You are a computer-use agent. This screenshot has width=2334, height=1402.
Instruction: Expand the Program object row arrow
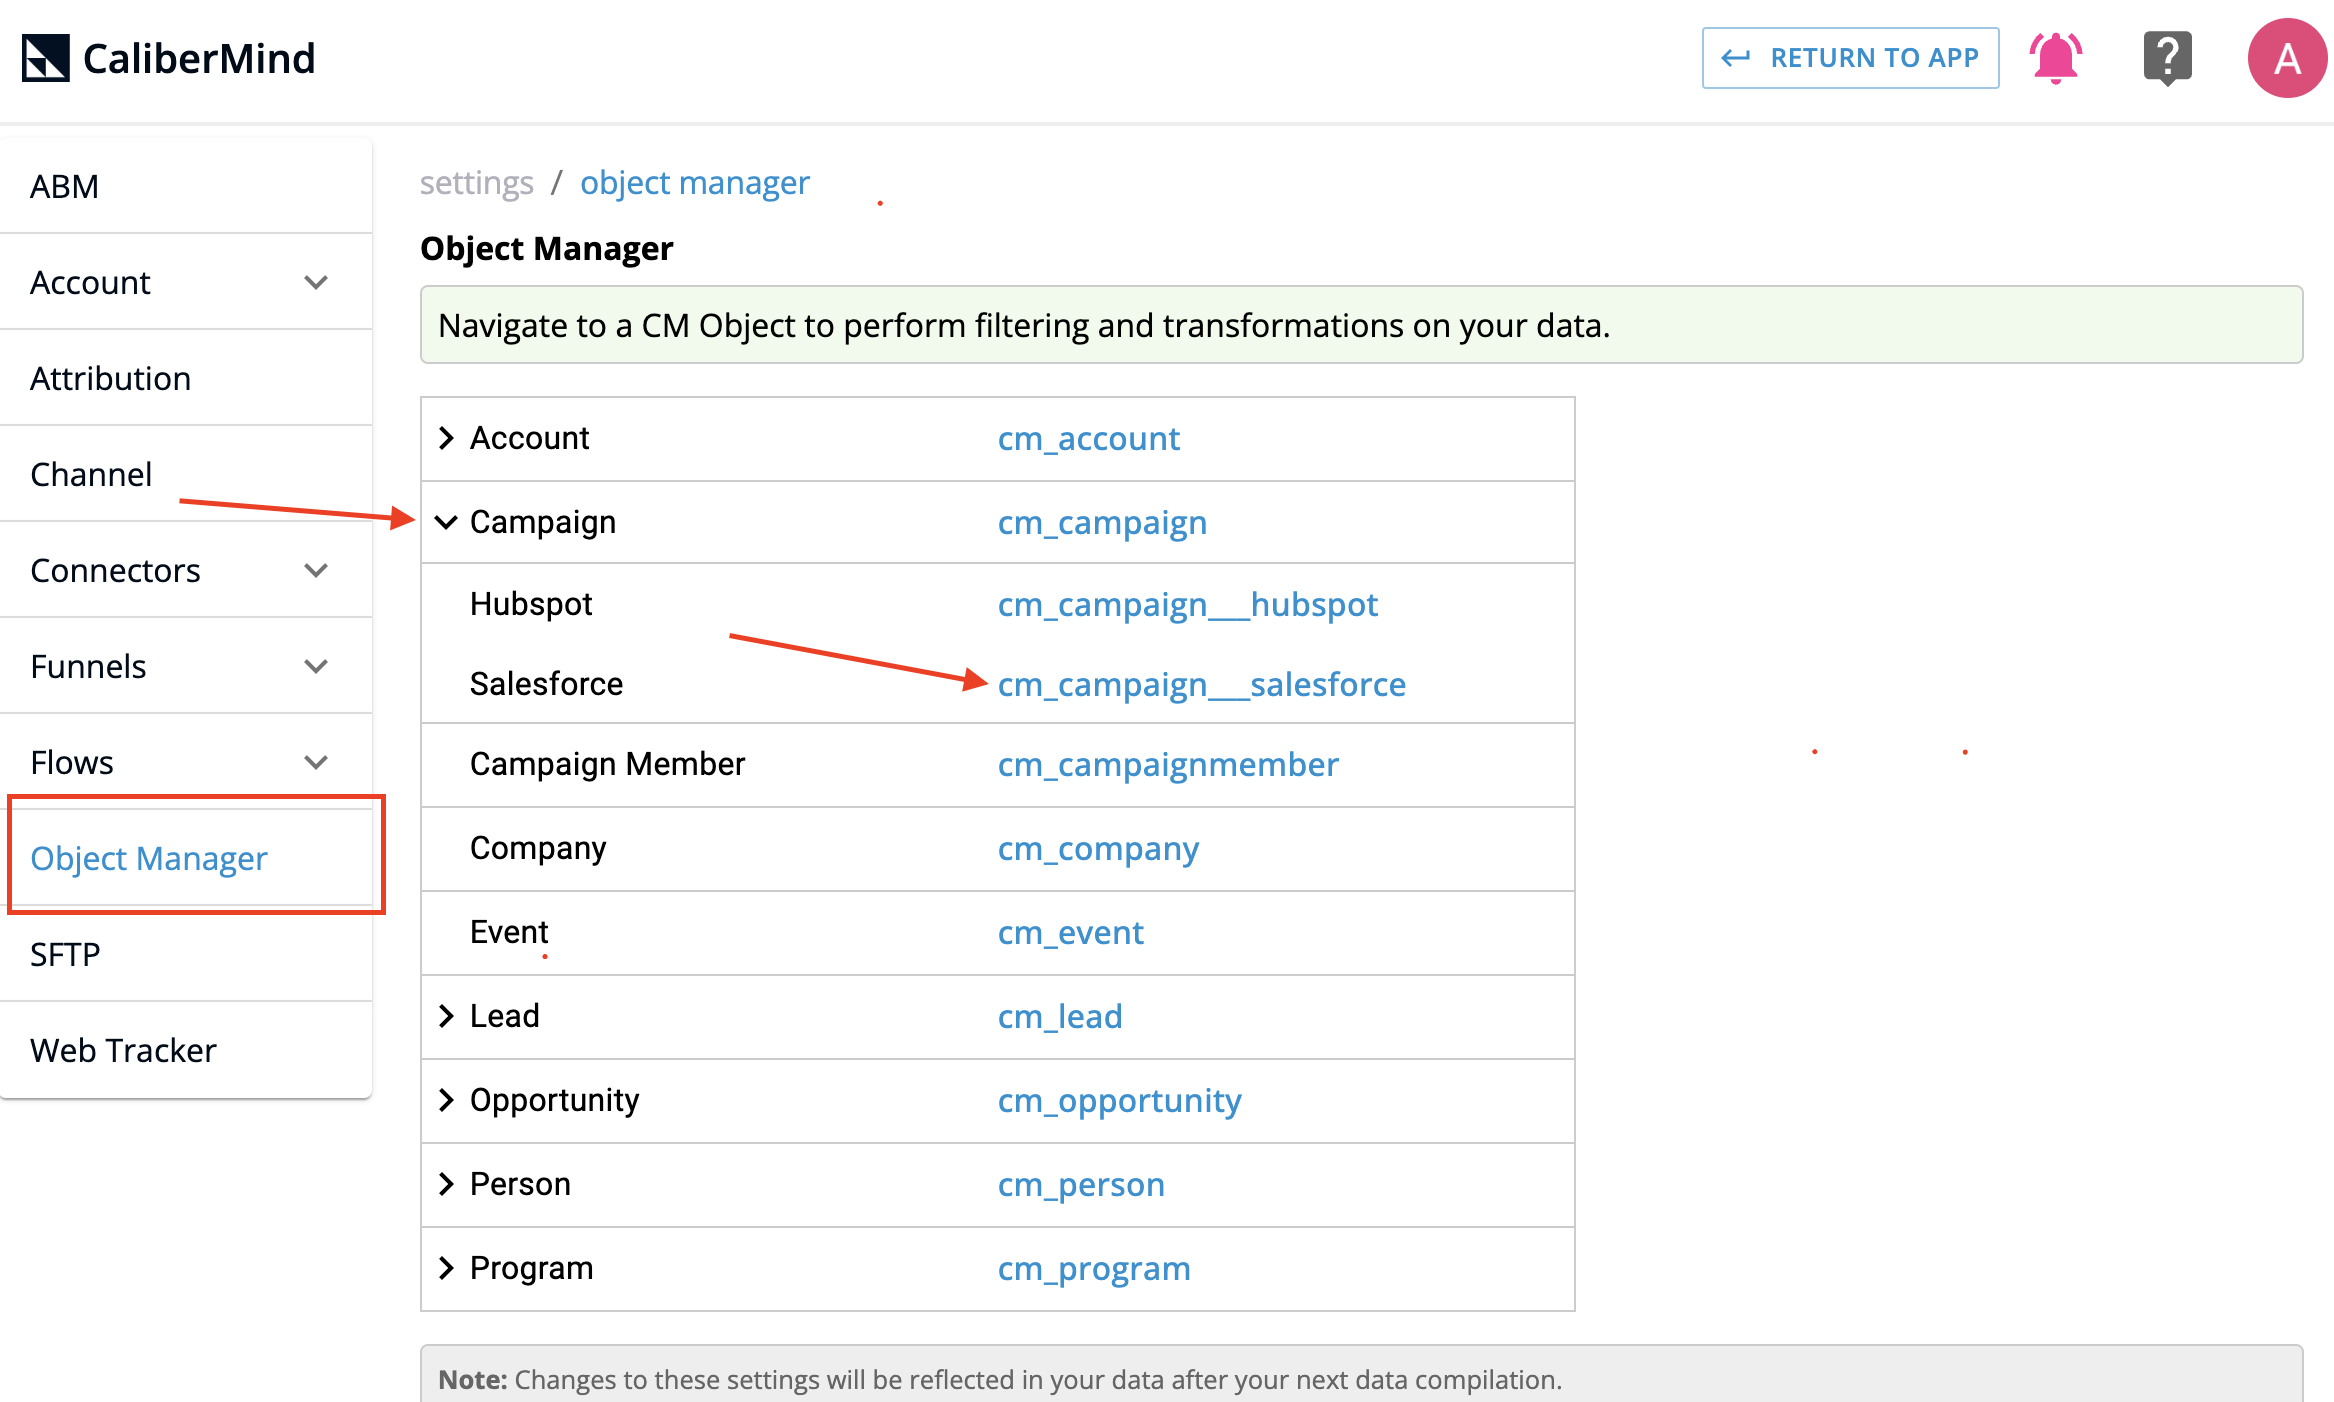(x=446, y=1268)
